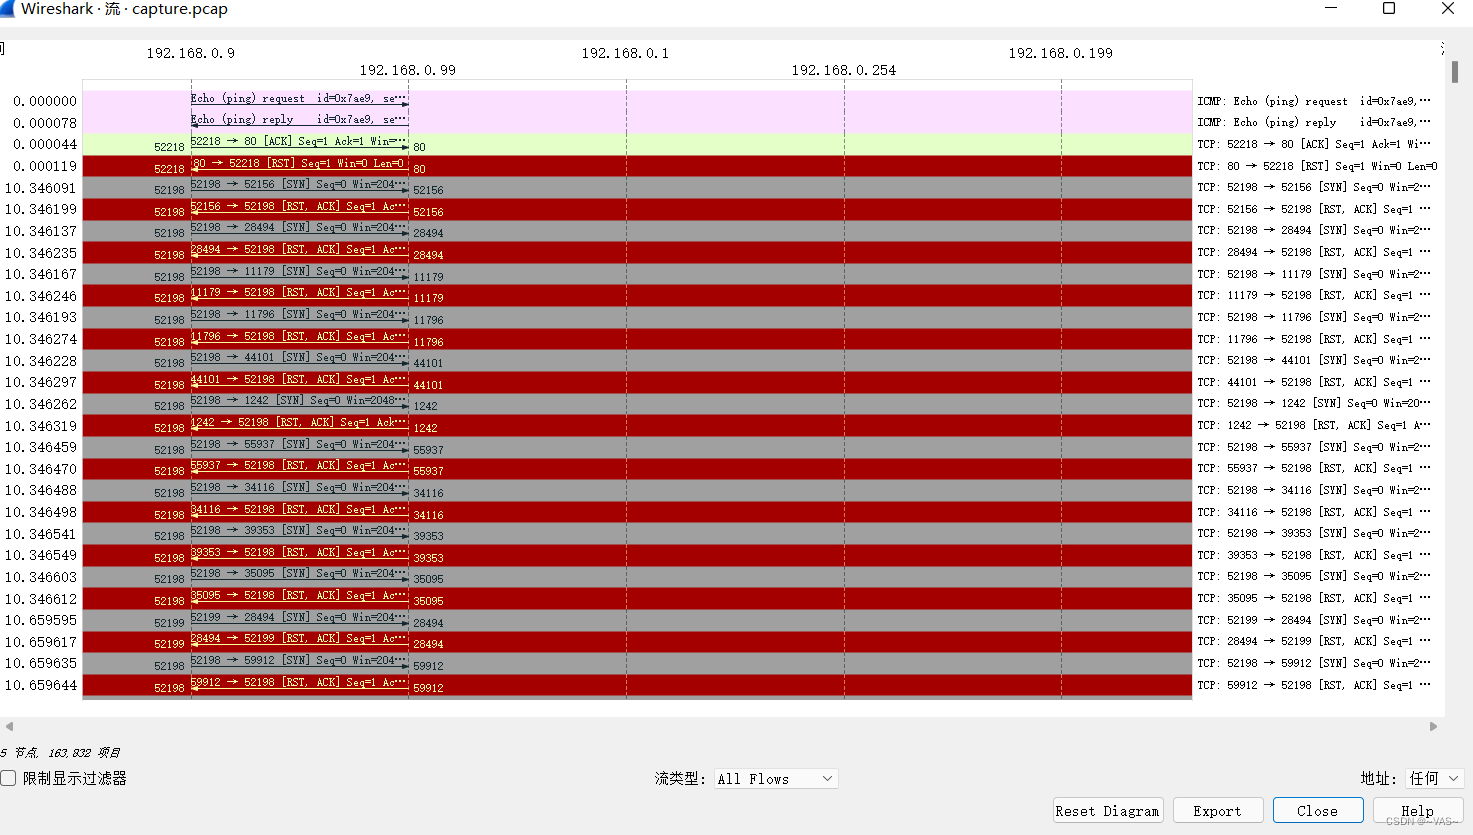Select the Echo ping request flow at 0.000000
The image size is (1473, 835).
[x=637, y=101]
